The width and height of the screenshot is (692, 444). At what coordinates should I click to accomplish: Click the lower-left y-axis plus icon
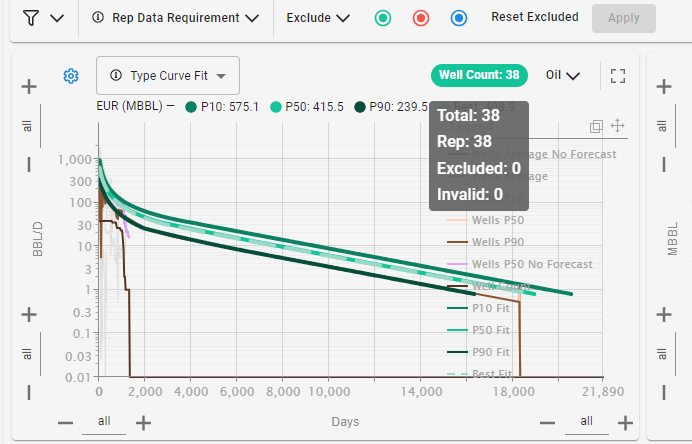click(x=29, y=315)
